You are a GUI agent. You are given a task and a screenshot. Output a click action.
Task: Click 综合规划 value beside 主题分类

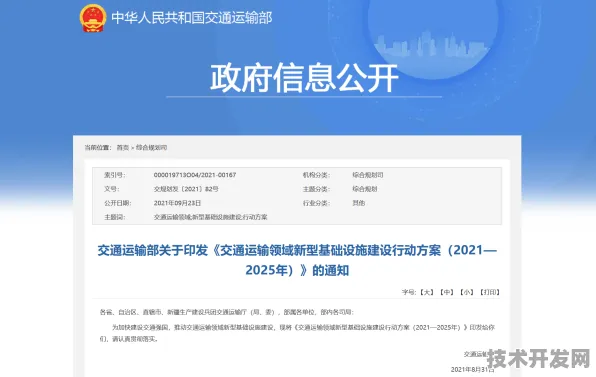point(365,189)
